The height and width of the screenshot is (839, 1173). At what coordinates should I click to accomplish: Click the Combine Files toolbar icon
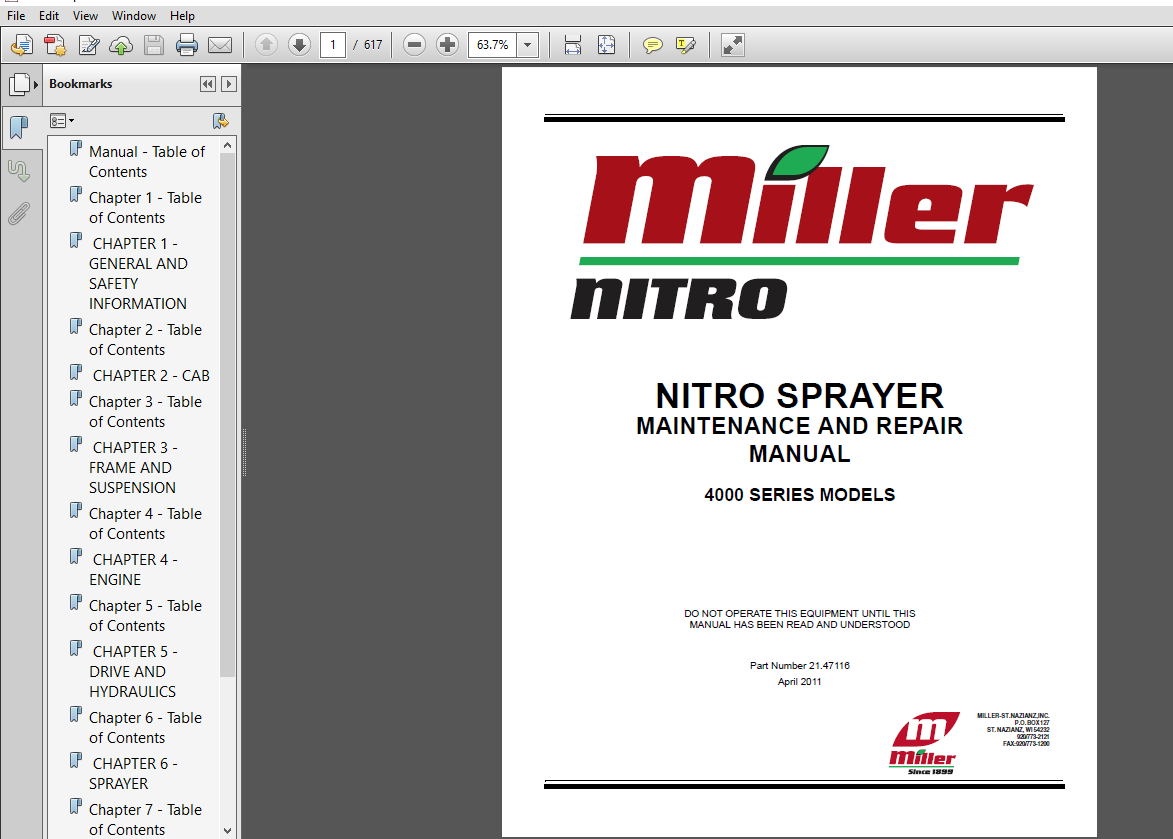[55, 46]
